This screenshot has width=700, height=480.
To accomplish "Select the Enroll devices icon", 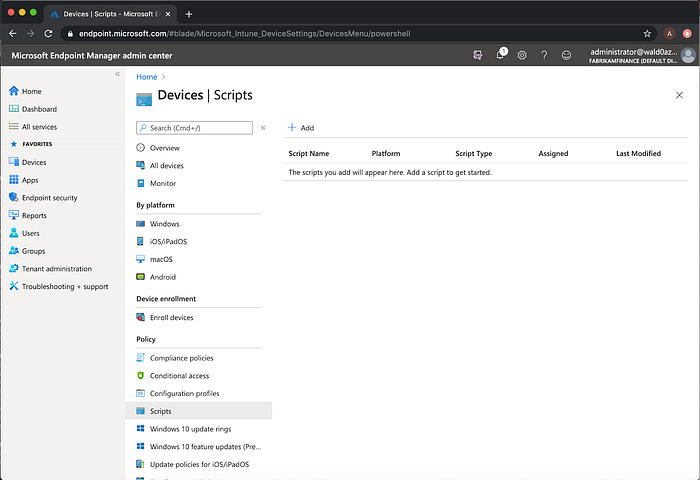I will click(x=141, y=317).
